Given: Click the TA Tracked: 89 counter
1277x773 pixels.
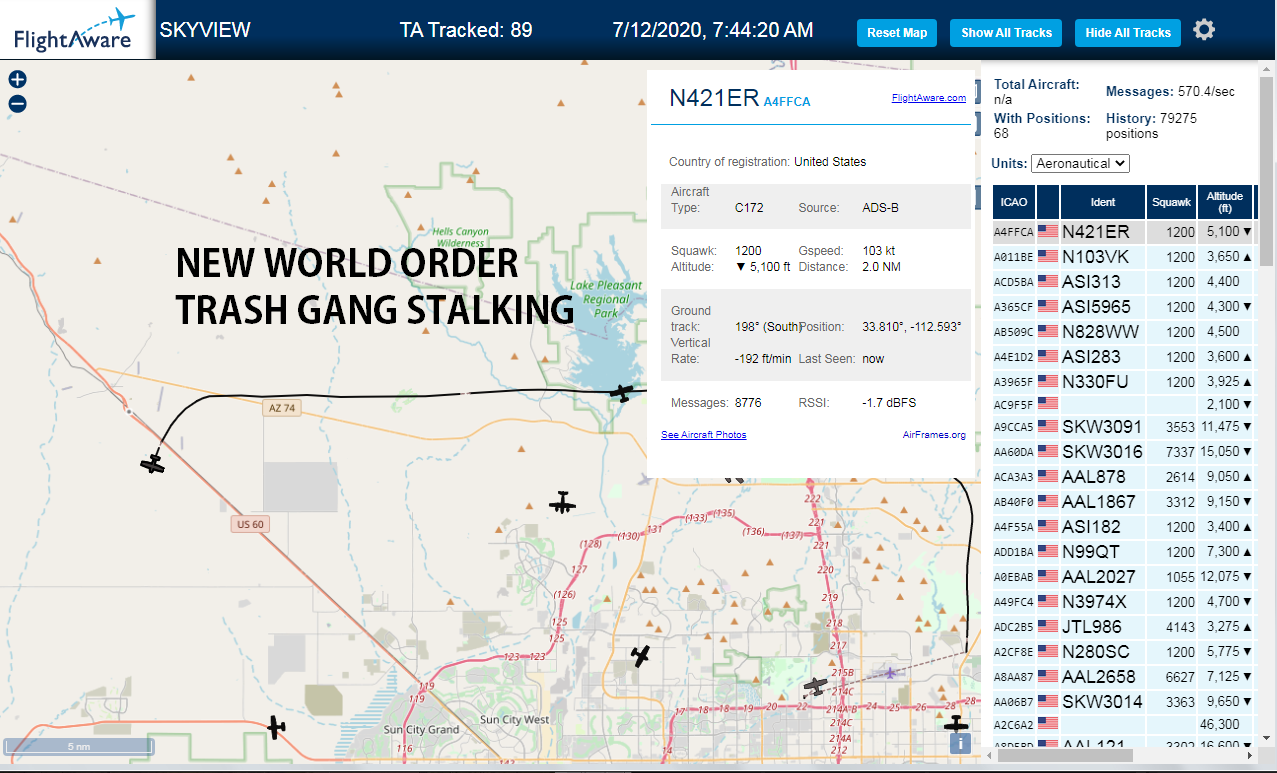Looking at the screenshot, I should (466, 30).
